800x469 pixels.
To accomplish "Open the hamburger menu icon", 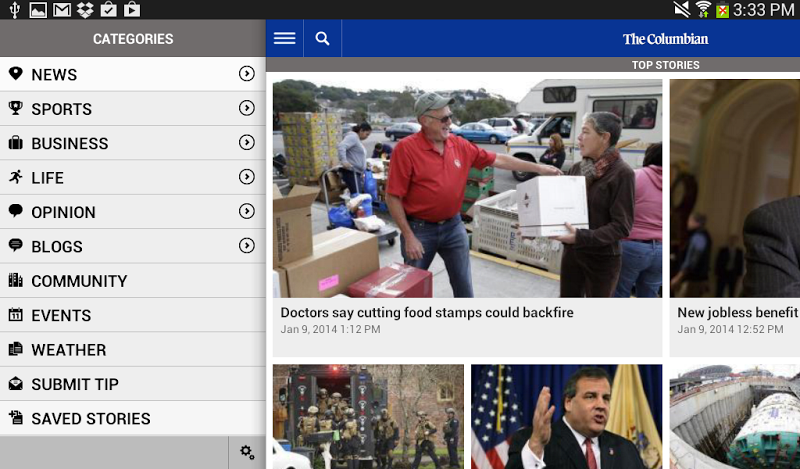I will [284, 38].
